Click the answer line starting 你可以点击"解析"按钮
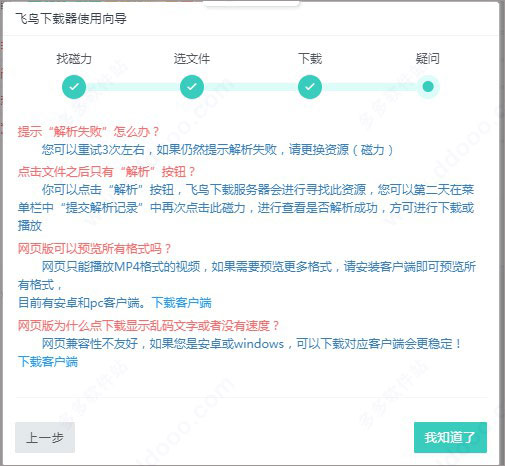 (x=258, y=190)
